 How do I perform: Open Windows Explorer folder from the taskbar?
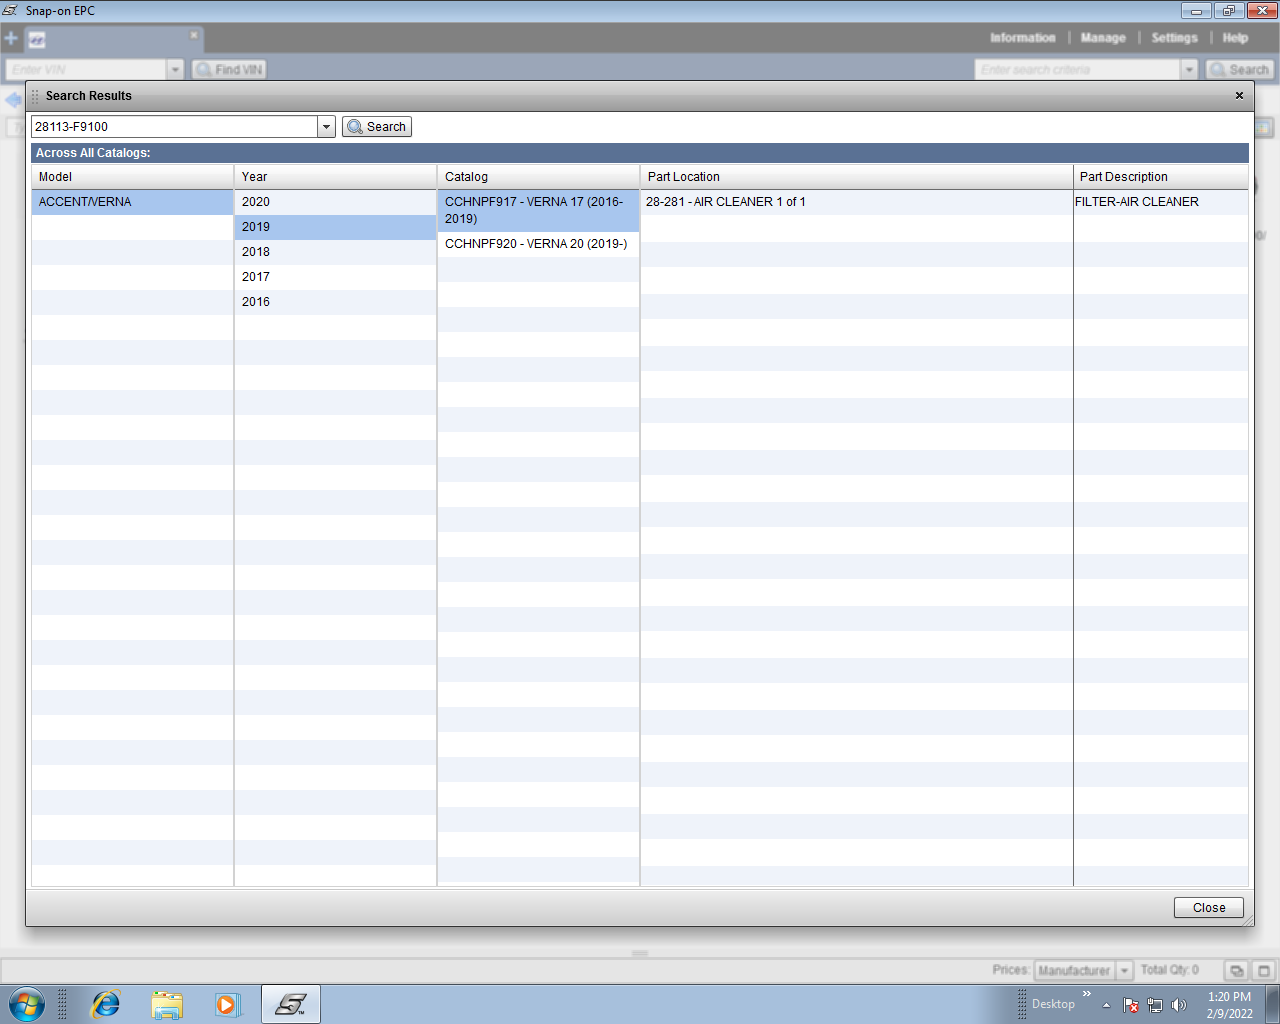pos(167,1004)
